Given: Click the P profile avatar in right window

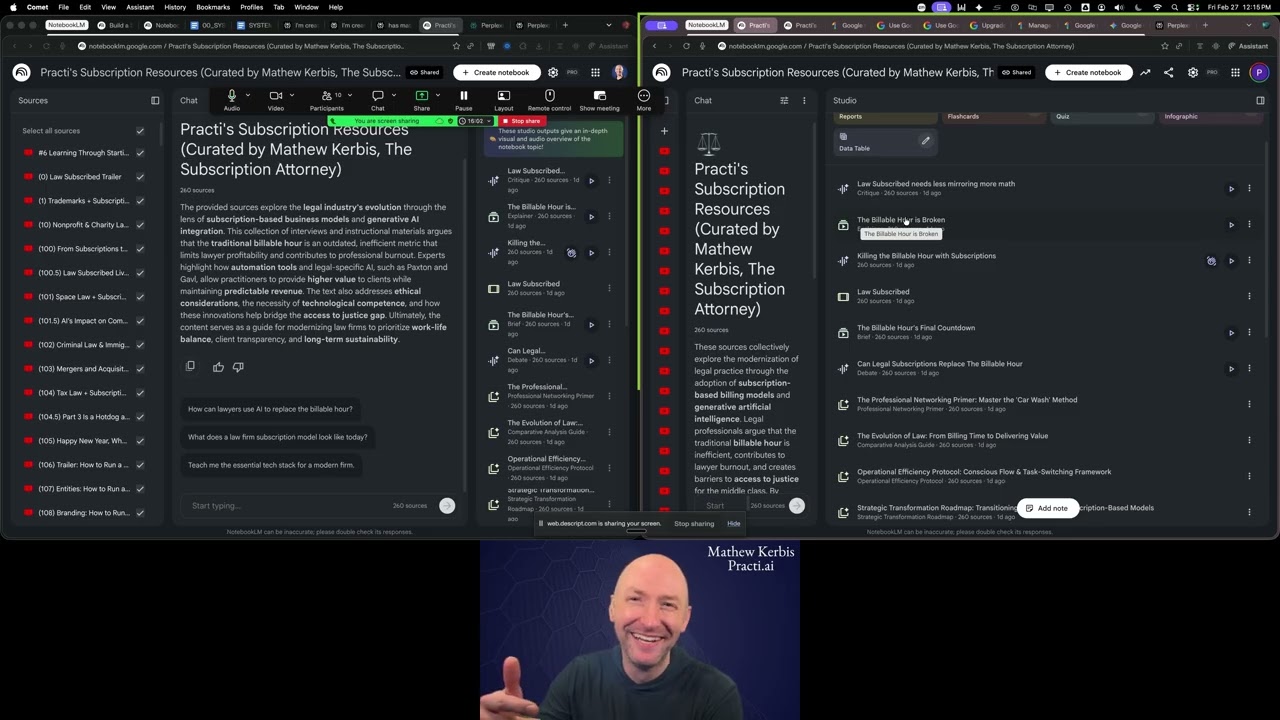Looking at the screenshot, I should pyautogui.click(x=1259, y=72).
